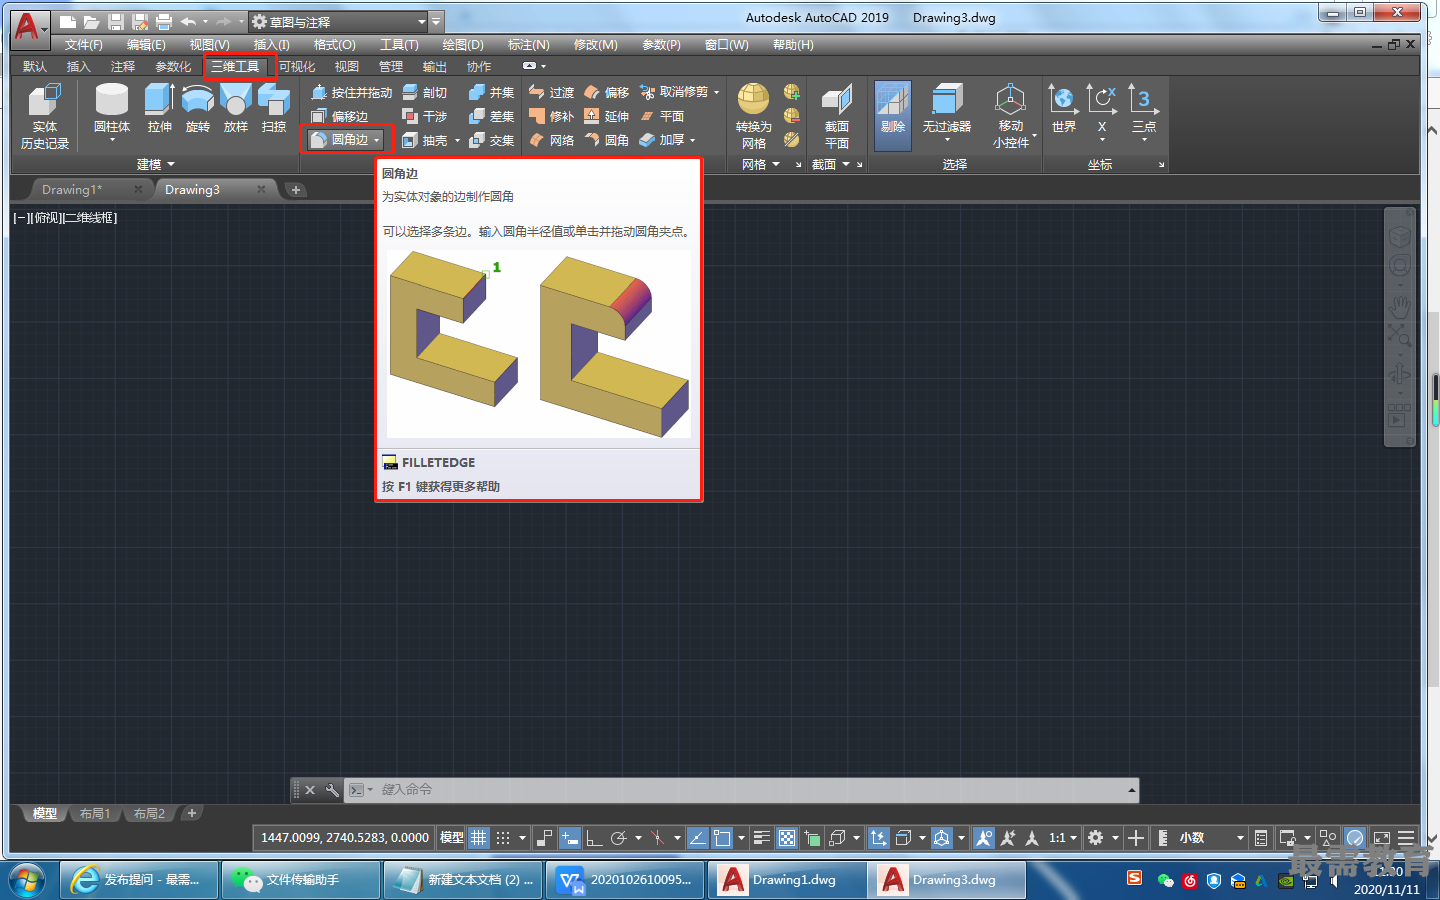Click the 剖切 slice tool
The height and width of the screenshot is (900, 1440).
(x=425, y=92)
